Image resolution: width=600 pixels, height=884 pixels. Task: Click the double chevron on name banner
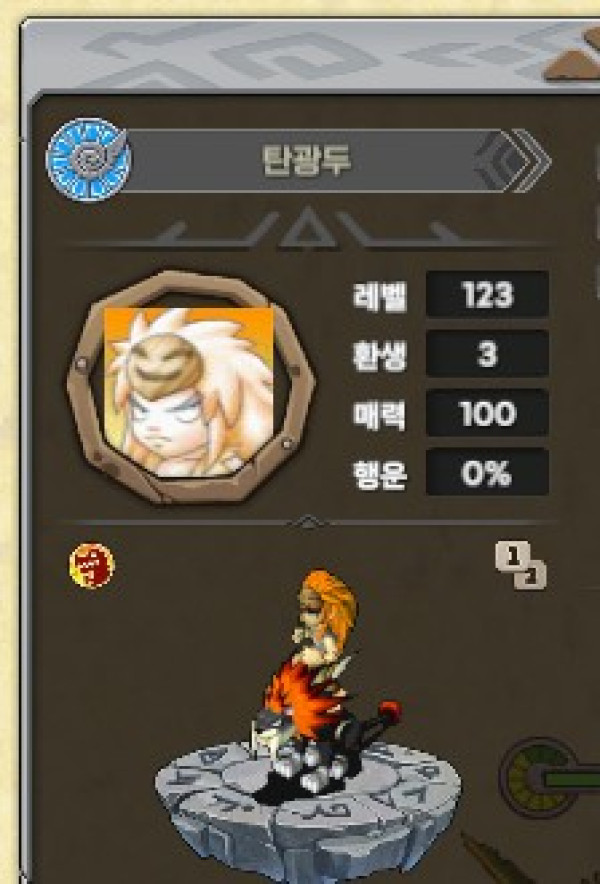tap(514, 161)
